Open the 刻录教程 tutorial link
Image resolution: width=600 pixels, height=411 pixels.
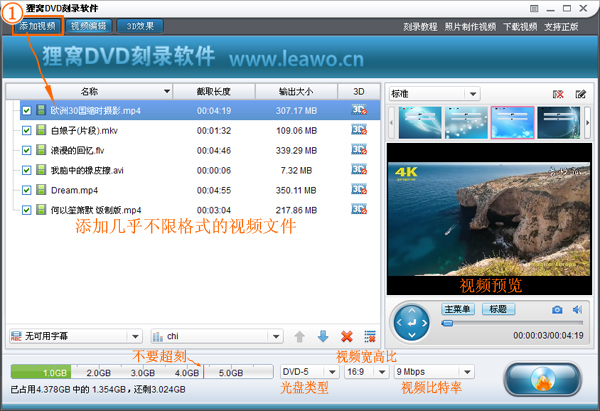click(420, 27)
